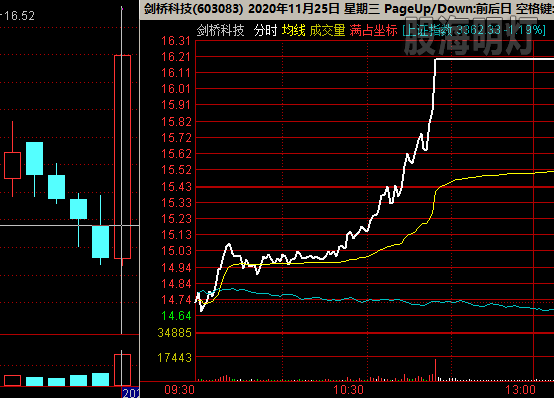Click the tall red volume spike bar
This screenshot has width=554, height=398.
[x=435, y=370]
